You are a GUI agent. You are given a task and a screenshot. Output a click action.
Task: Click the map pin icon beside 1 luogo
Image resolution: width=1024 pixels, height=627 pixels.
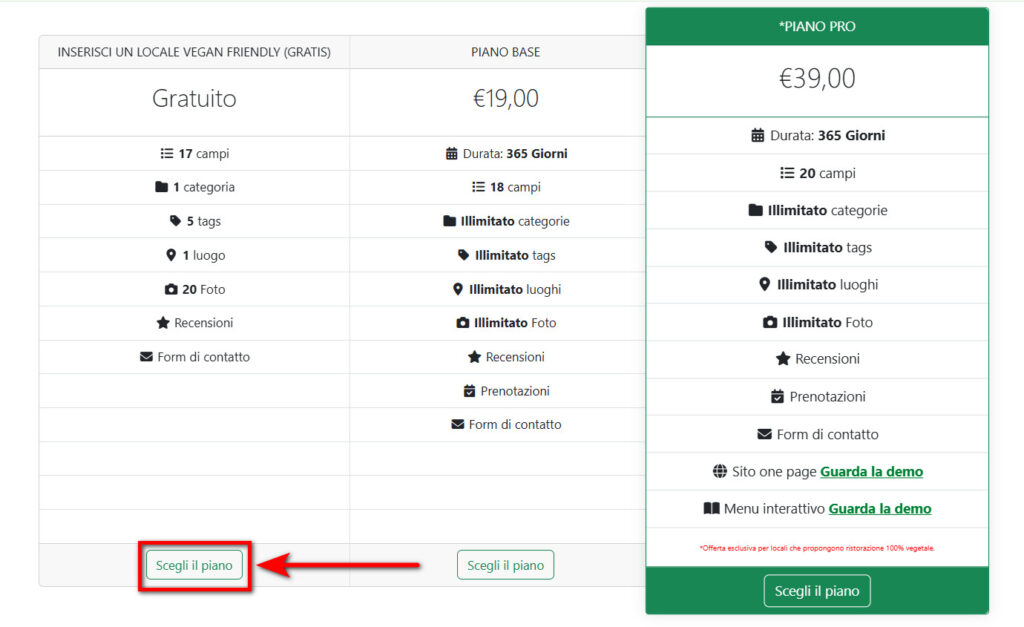[171, 255]
